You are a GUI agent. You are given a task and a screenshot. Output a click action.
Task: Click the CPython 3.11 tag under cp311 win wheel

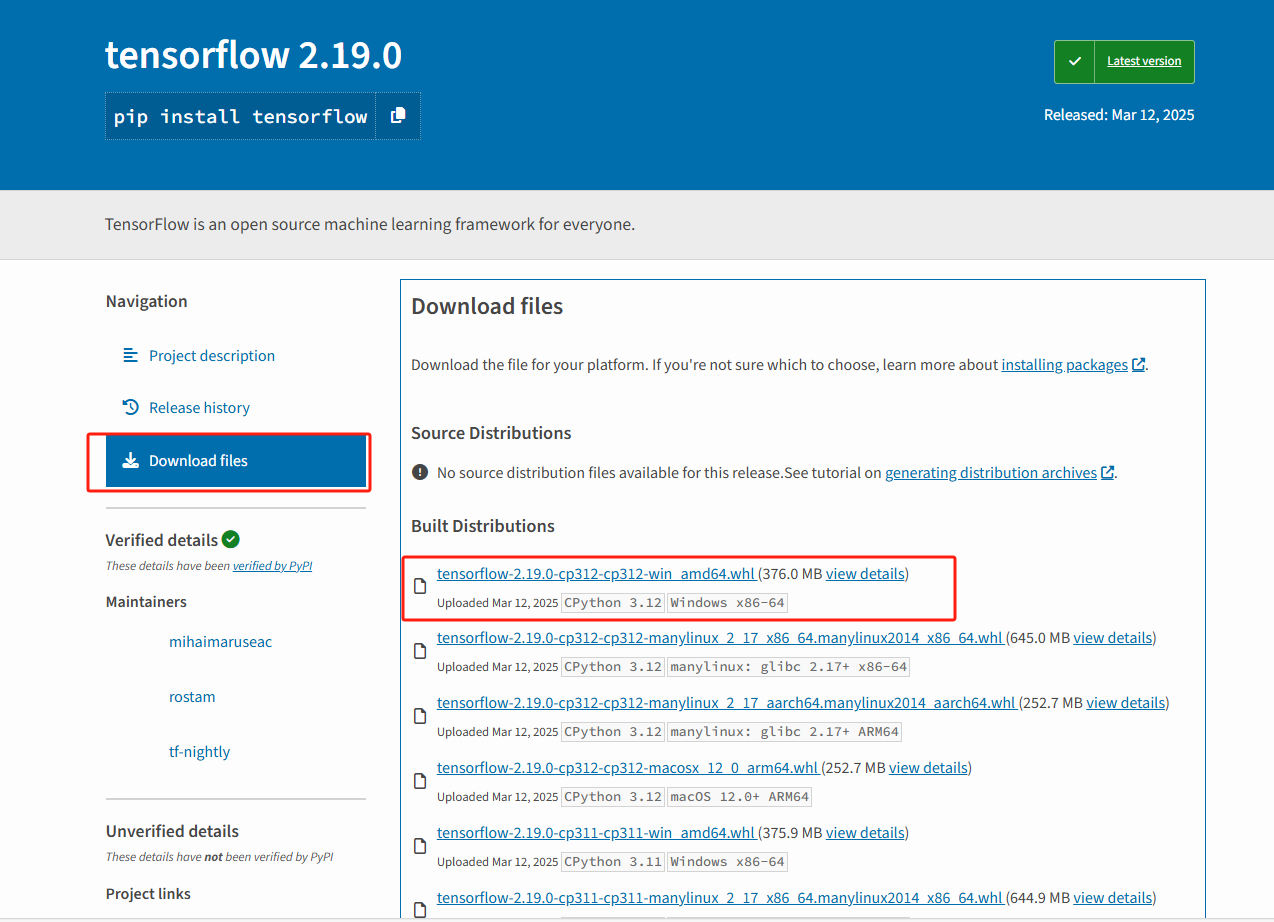(612, 862)
